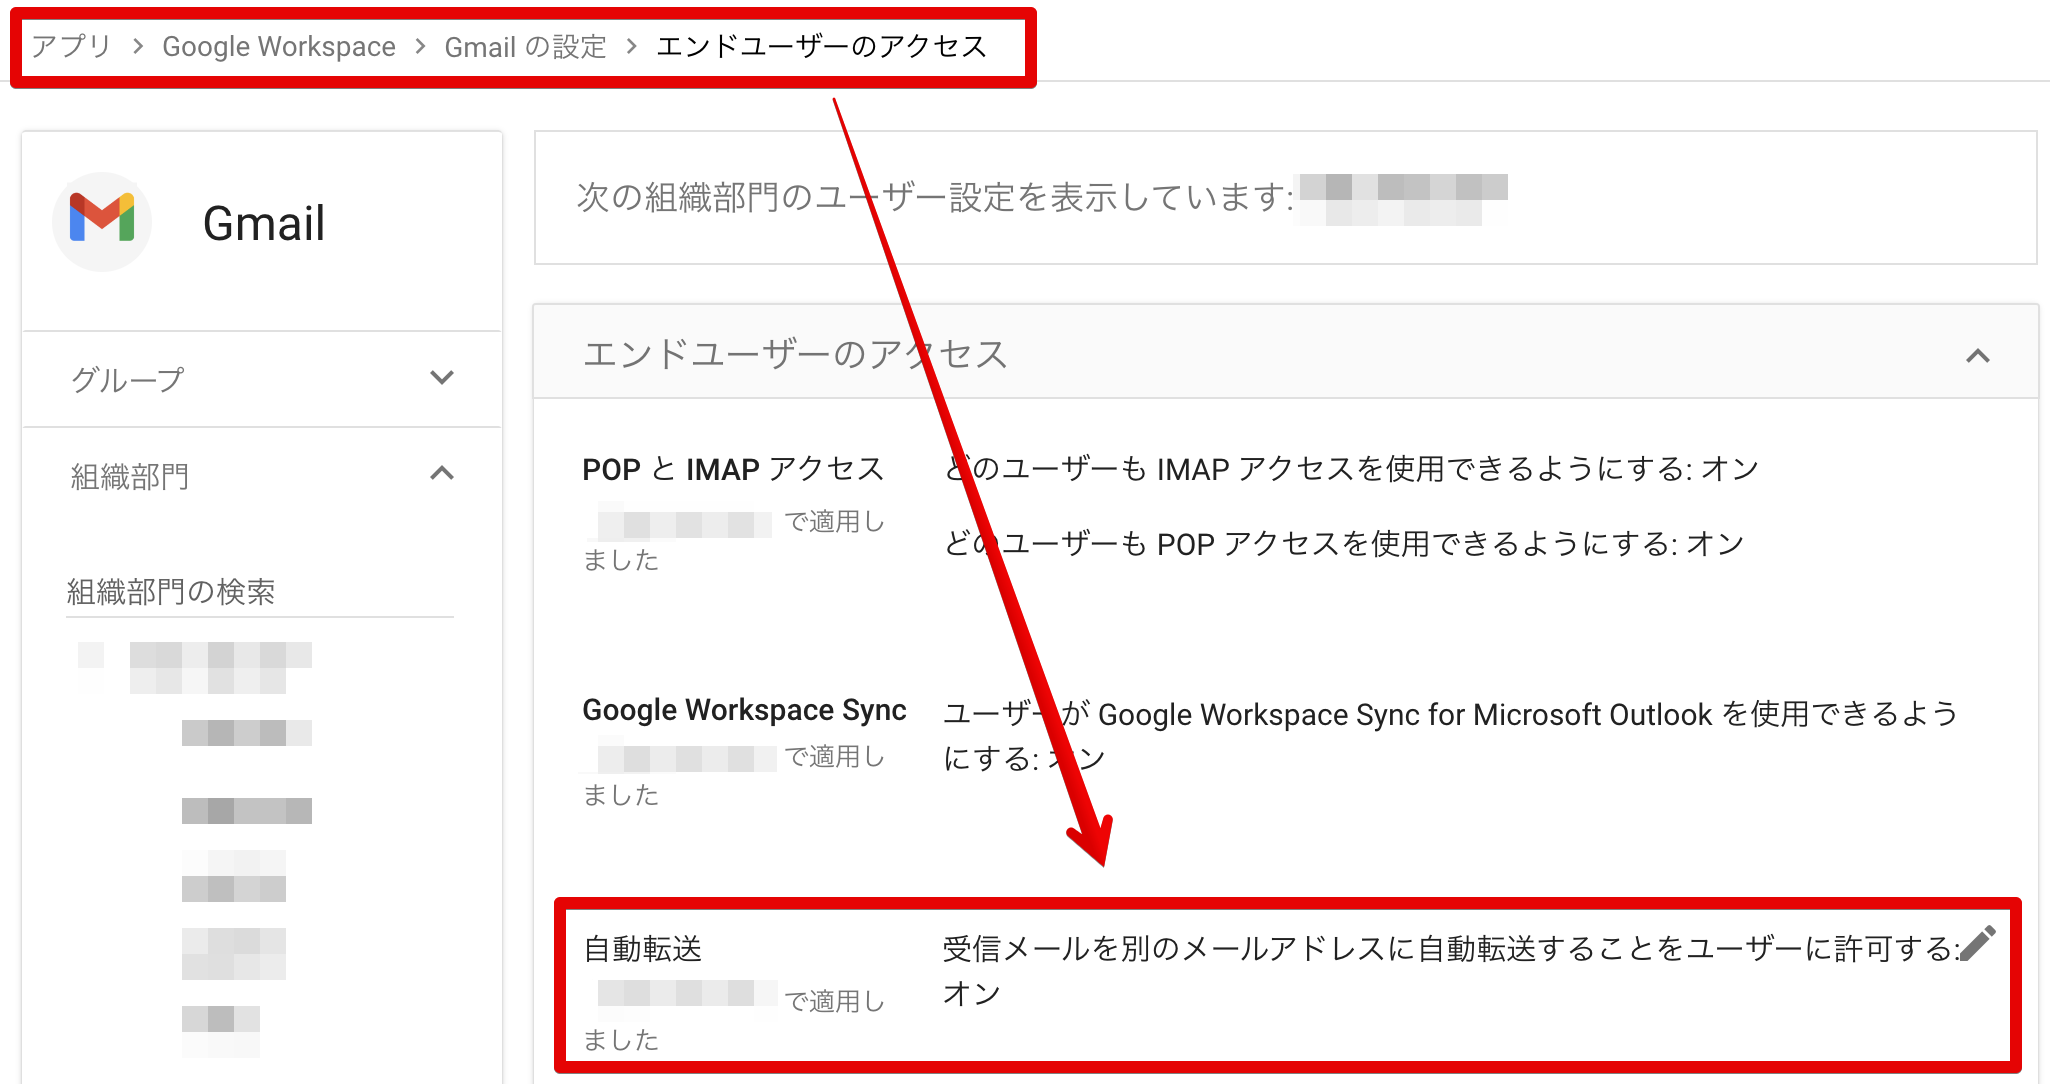The height and width of the screenshot is (1084, 2050).
Task: Collapse the エンドユーザーのアクセス panel chevron
Action: coord(1977,356)
